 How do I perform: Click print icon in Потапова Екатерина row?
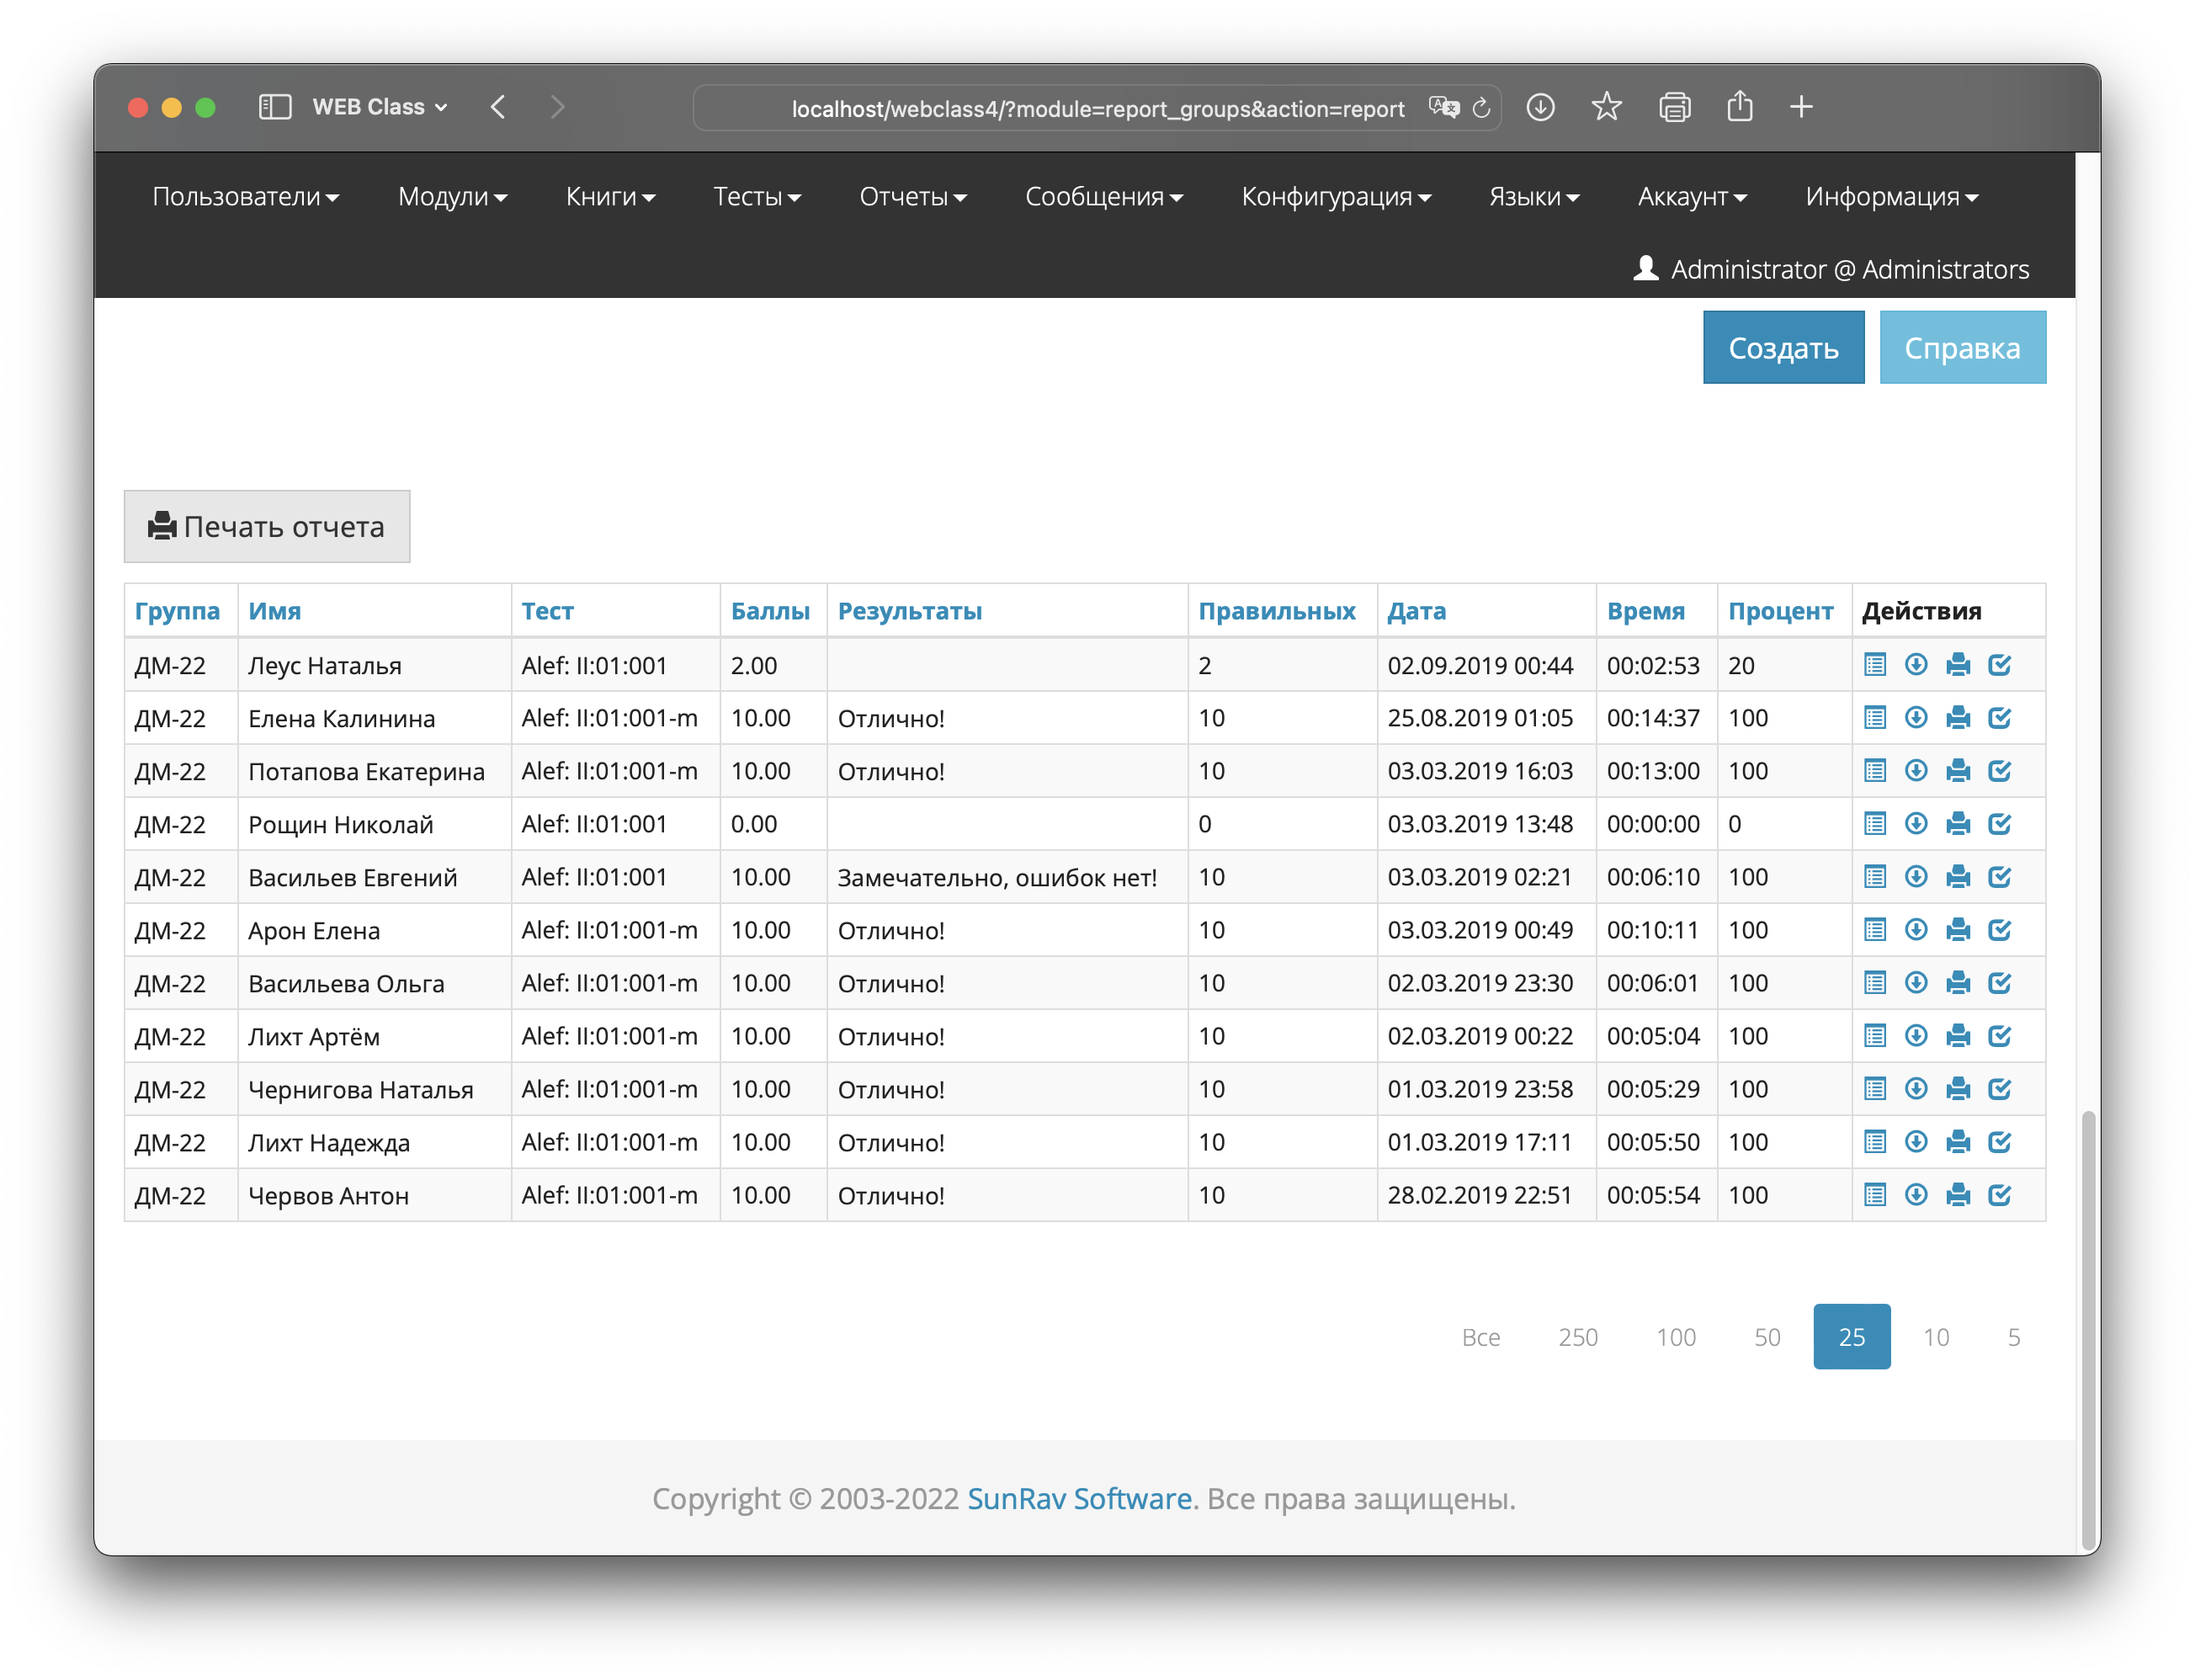pyautogui.click(x=1958, y=771)
